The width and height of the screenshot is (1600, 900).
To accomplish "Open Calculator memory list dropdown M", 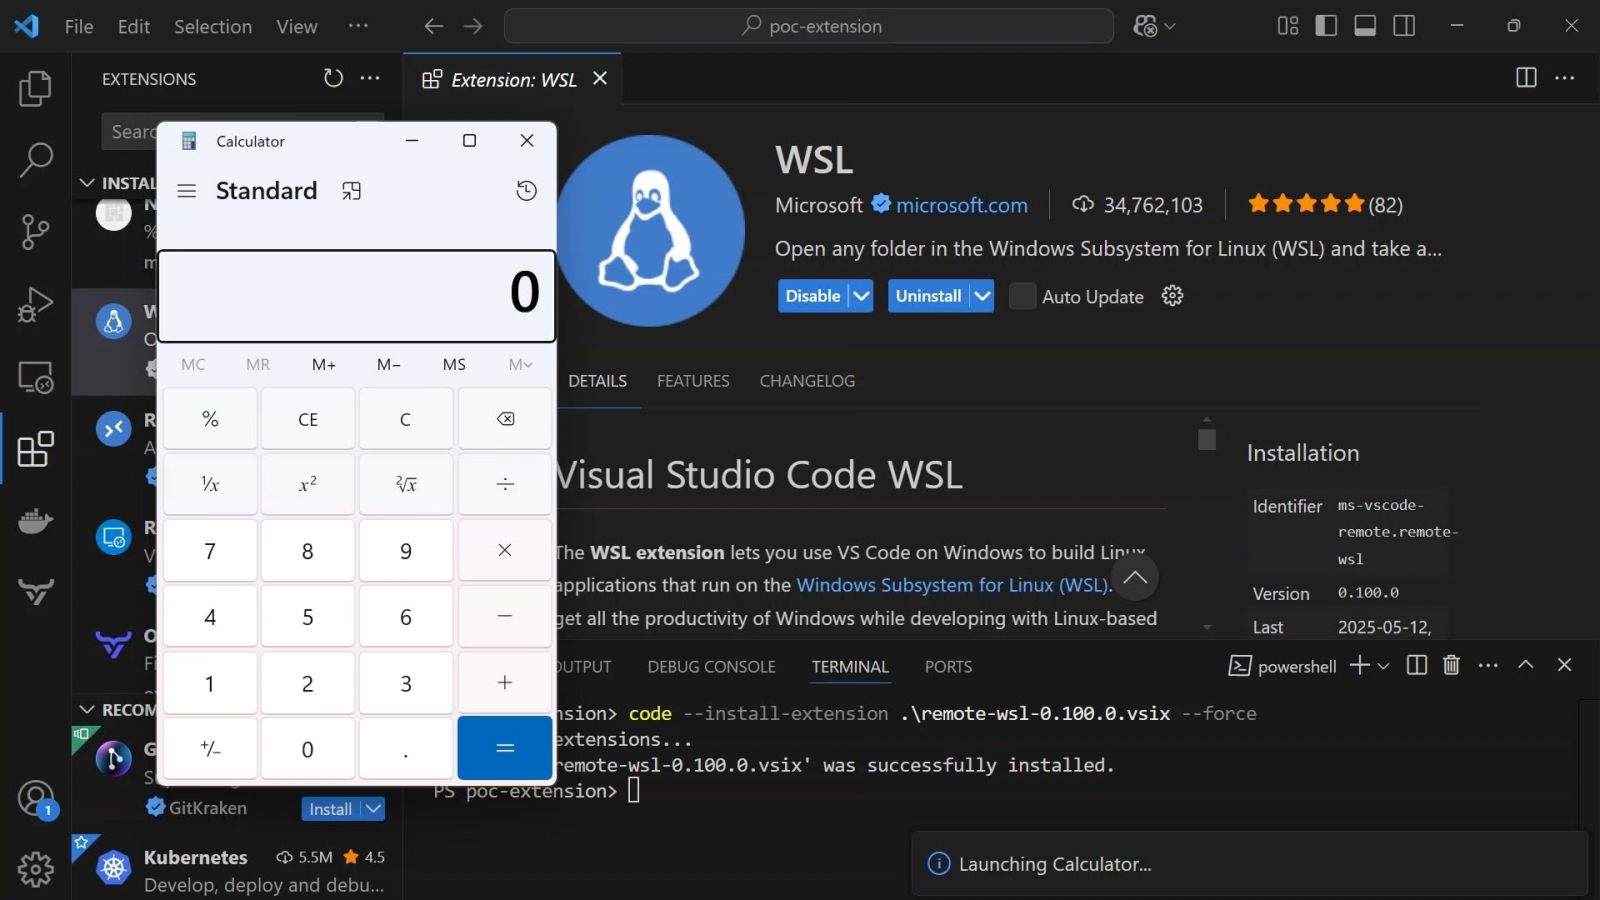I will pyautogui.click(x=520, y=364).
